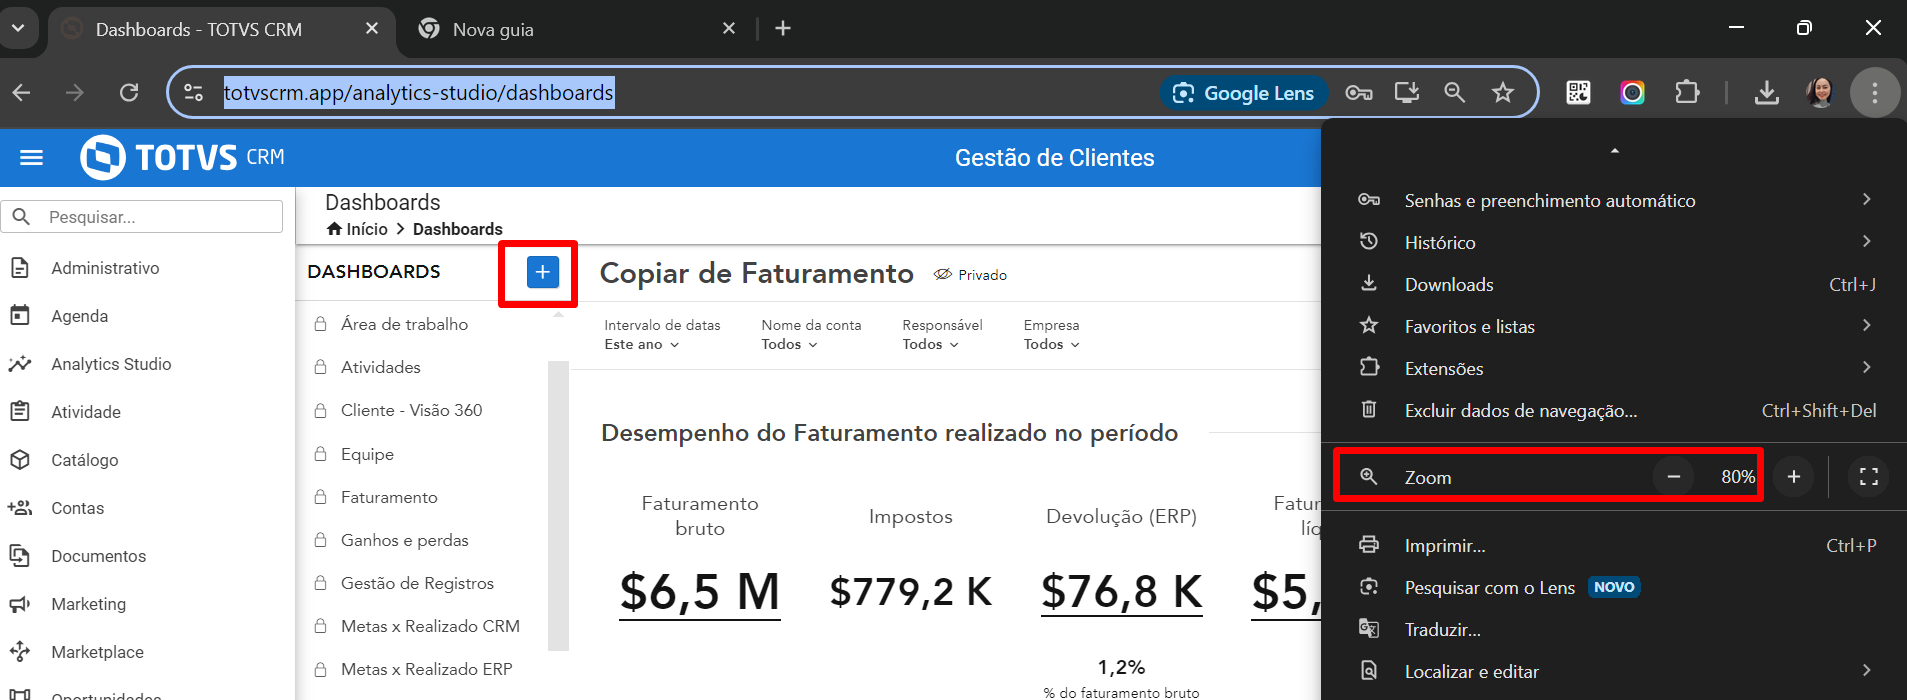Choose Imprimir... from Chrome menu
Image resolution: width=1907 pixels, height=700 pixels.
pos(1614,545)
